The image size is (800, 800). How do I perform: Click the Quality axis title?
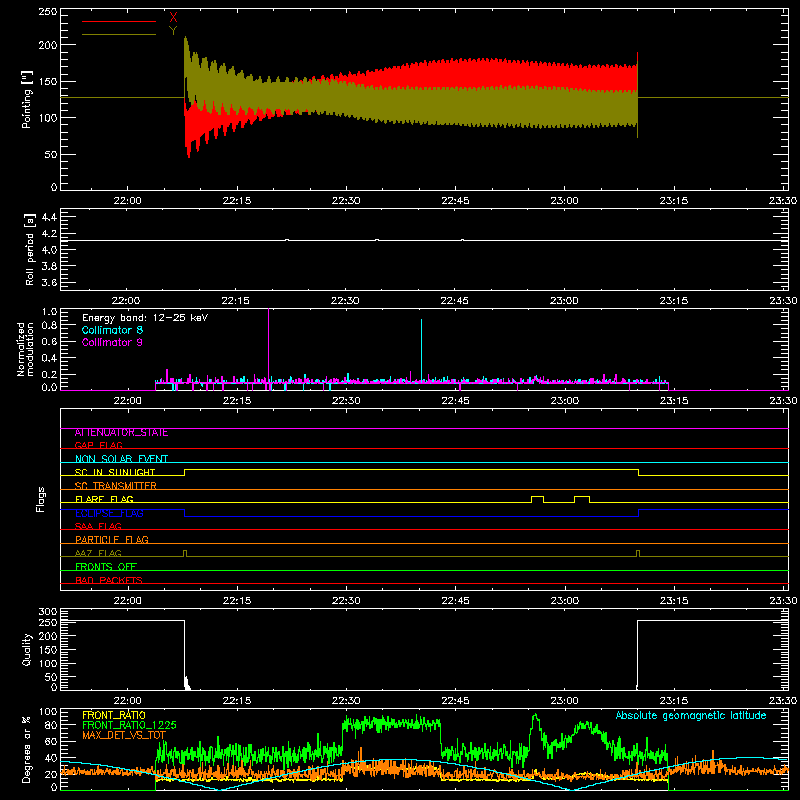pyautogui.click(x=27, y=649)
